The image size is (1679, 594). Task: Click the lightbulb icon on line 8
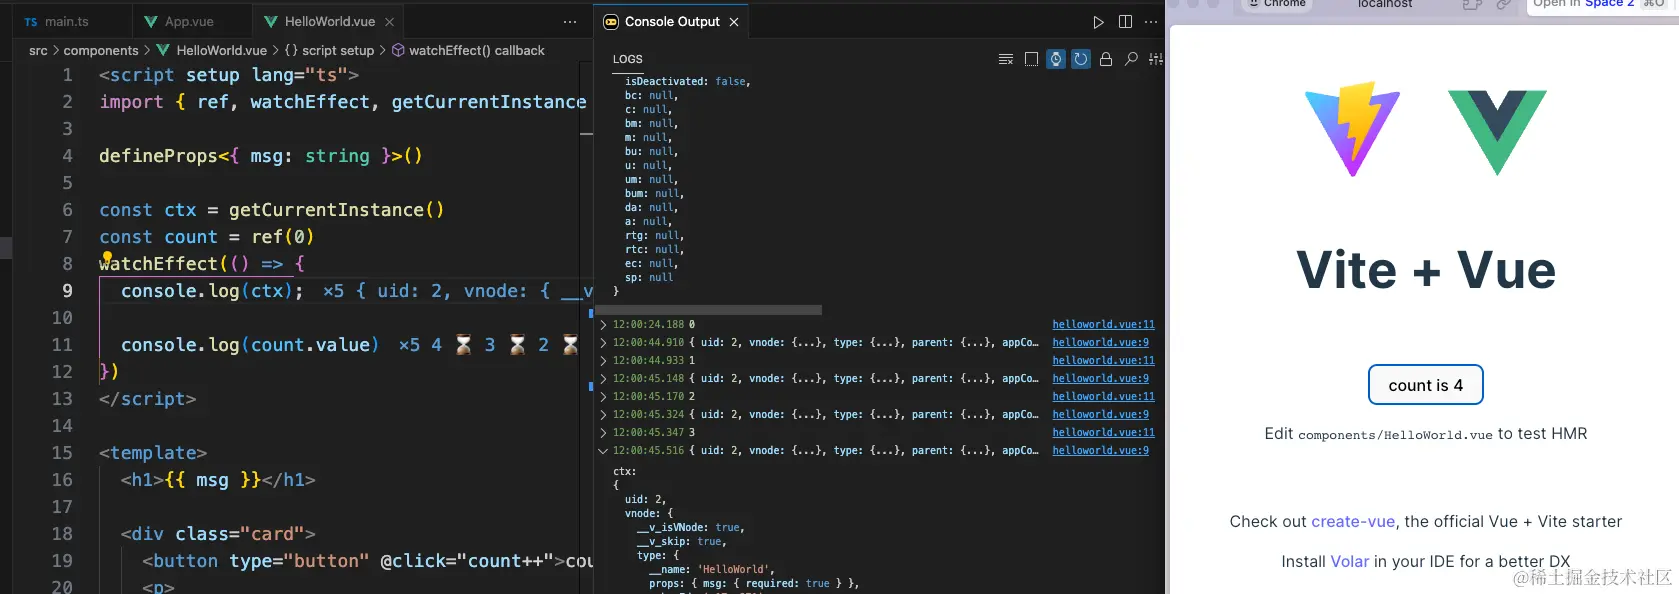click(x=107, y=258)
